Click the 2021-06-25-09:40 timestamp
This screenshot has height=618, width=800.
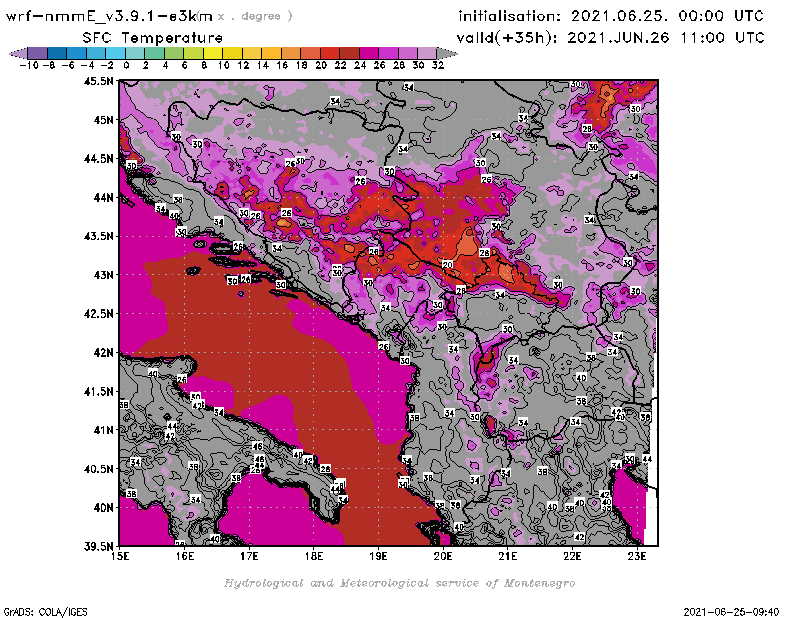(731, 612)
